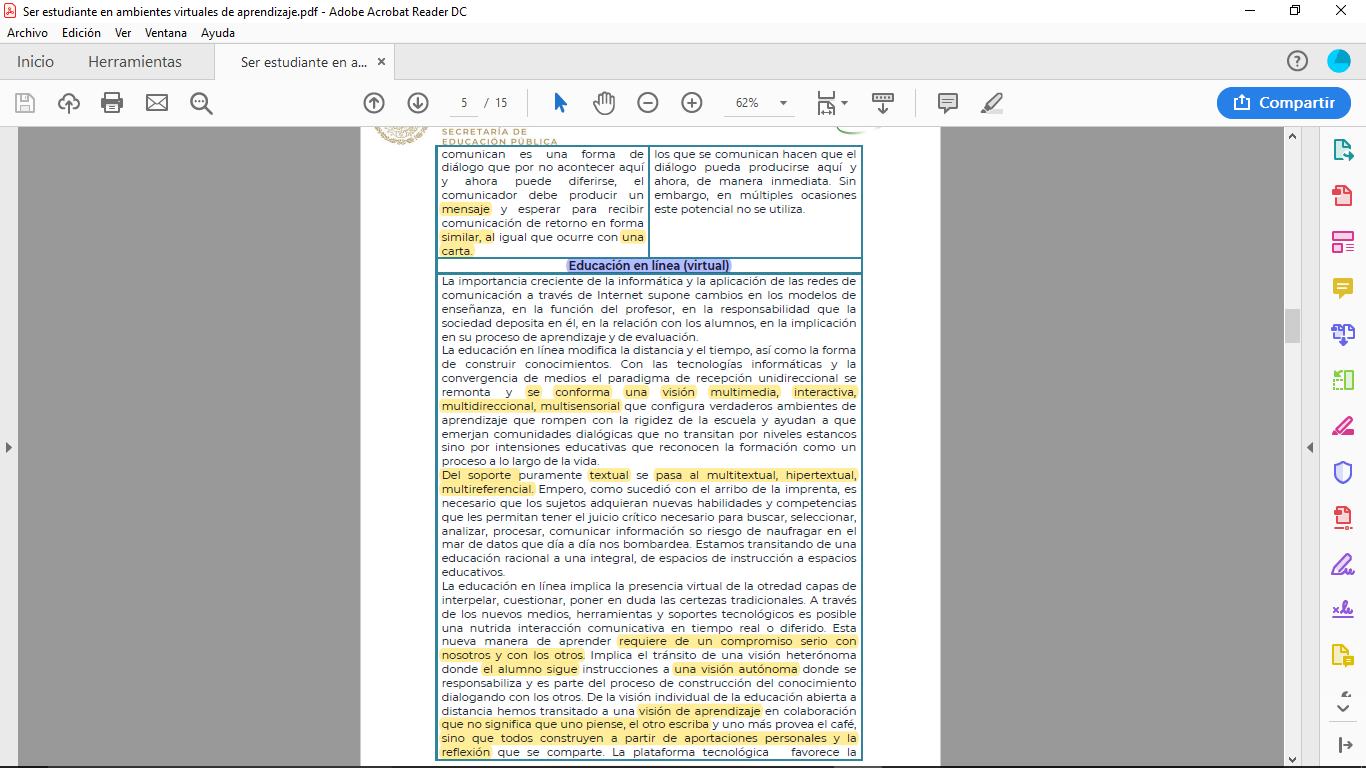The image size is (1366, 768).
Task: Click the Compartir button
Action: point(1284,103)
